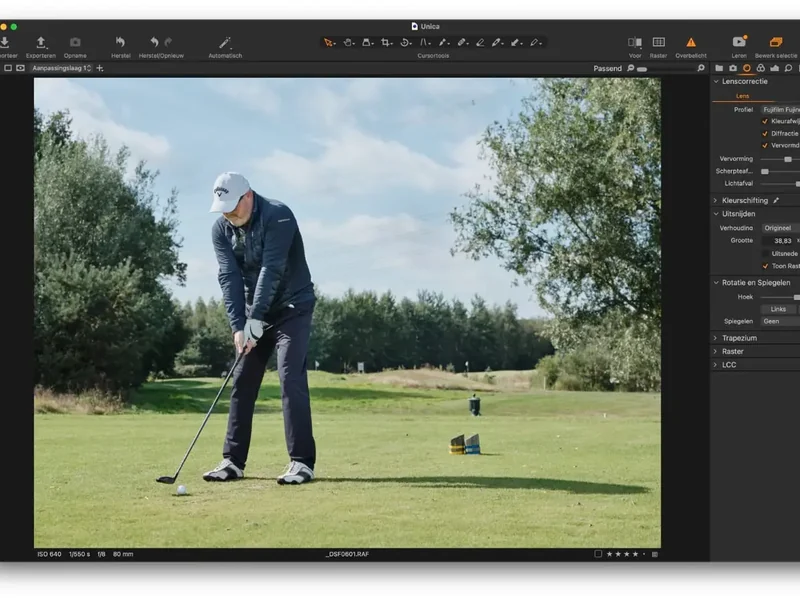This screenshot has width=800, height=600.
Task: Click the undo arrow in Herstel/Opnieuw
Action: pyautogui.click(x=154, y=42)
